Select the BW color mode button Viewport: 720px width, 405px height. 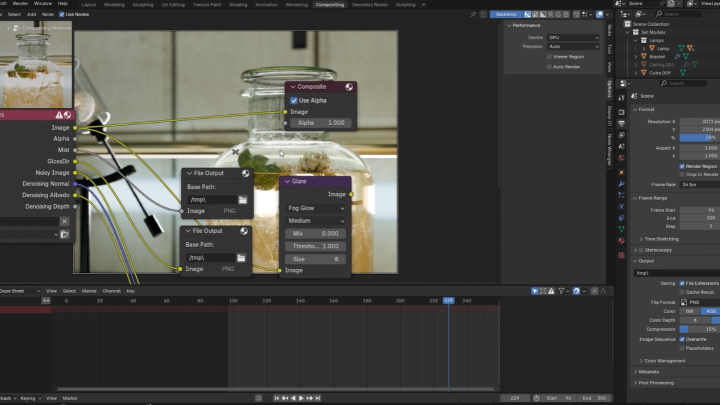tap(690, 311)
